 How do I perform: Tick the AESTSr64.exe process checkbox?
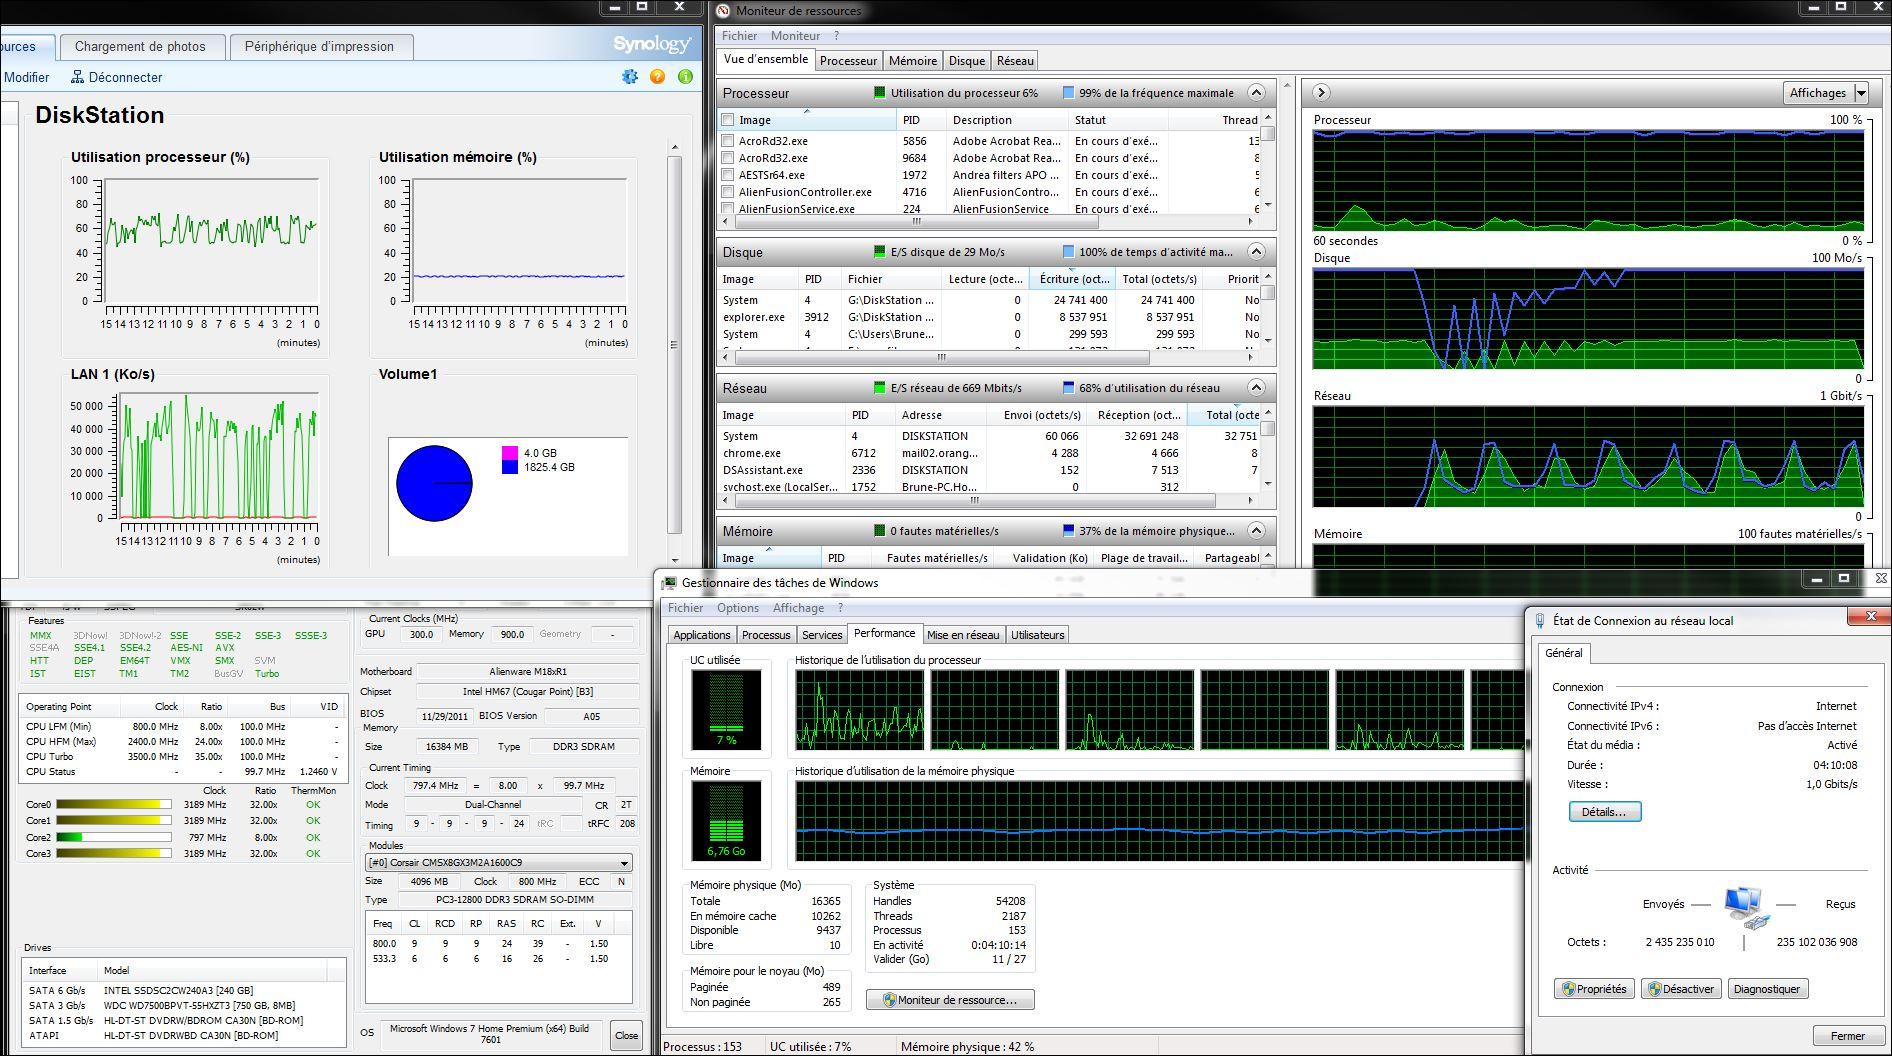pos(728,175)
